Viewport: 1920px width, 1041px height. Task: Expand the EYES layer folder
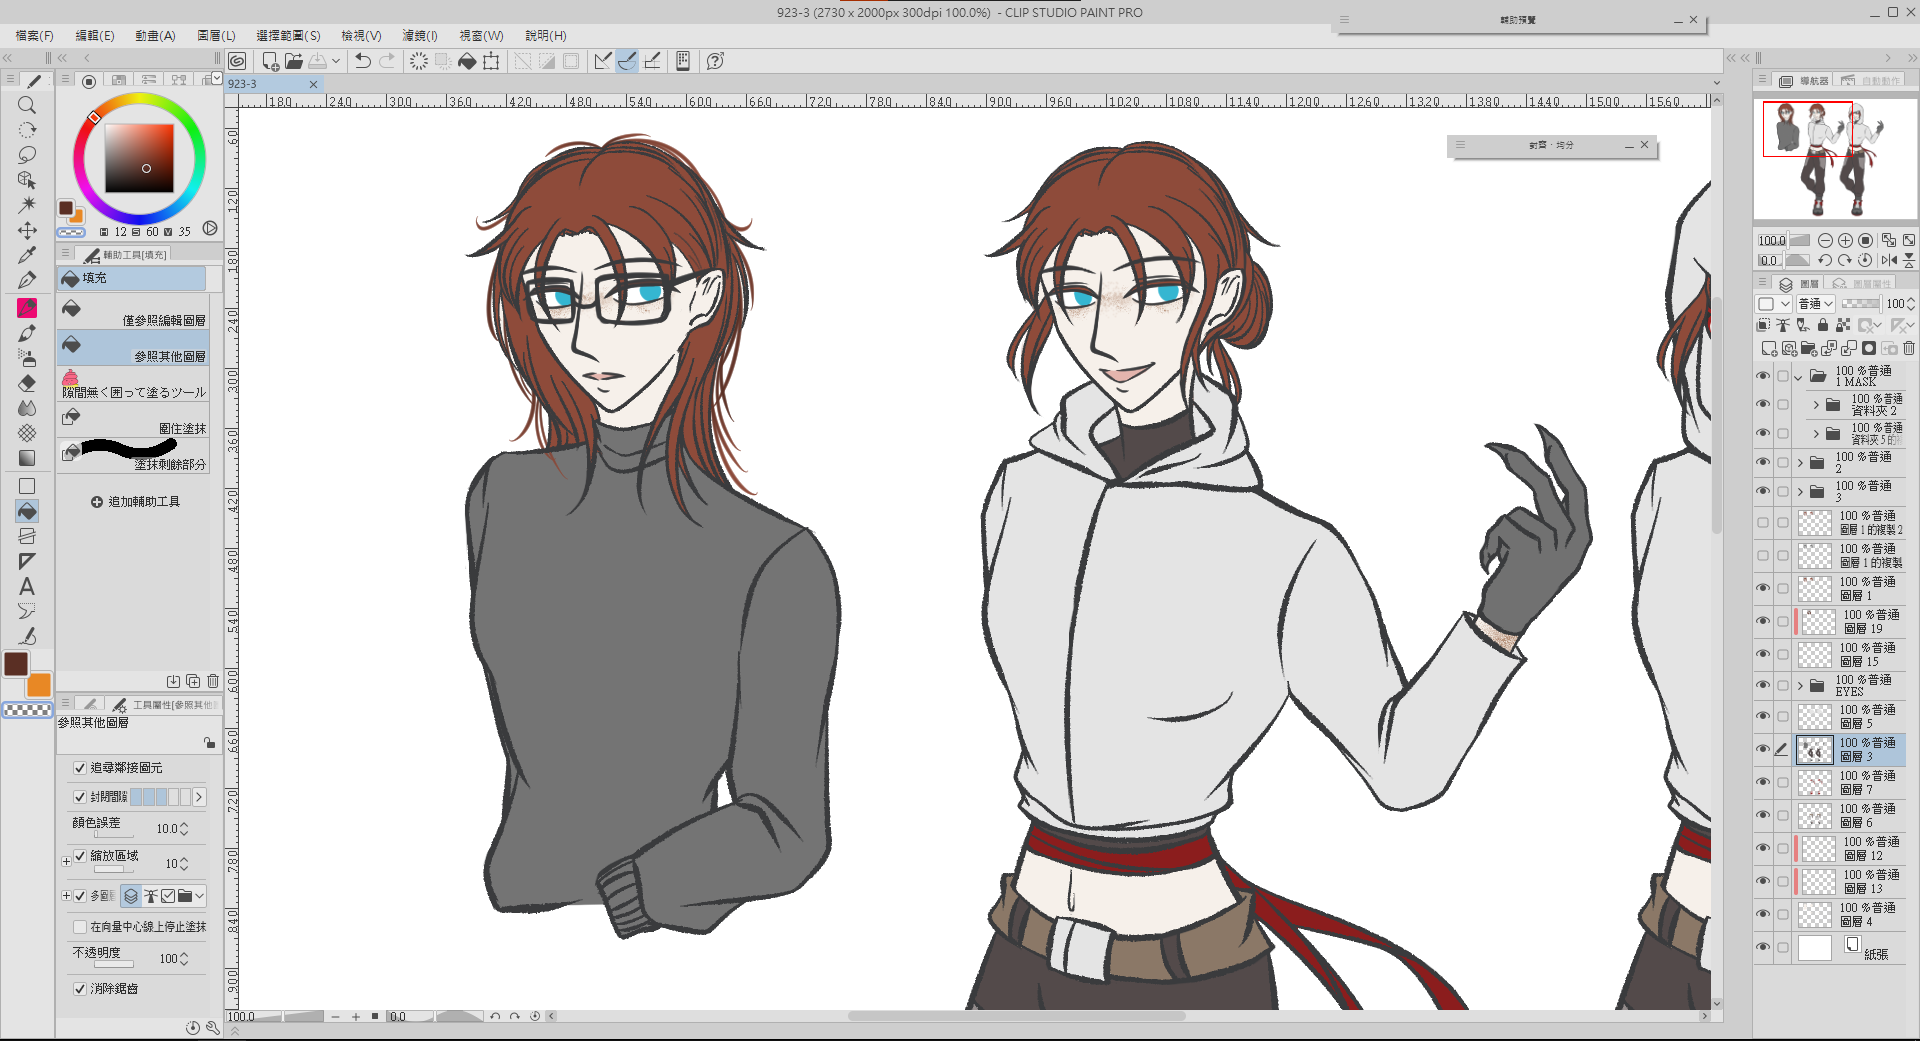[1800, 686]
